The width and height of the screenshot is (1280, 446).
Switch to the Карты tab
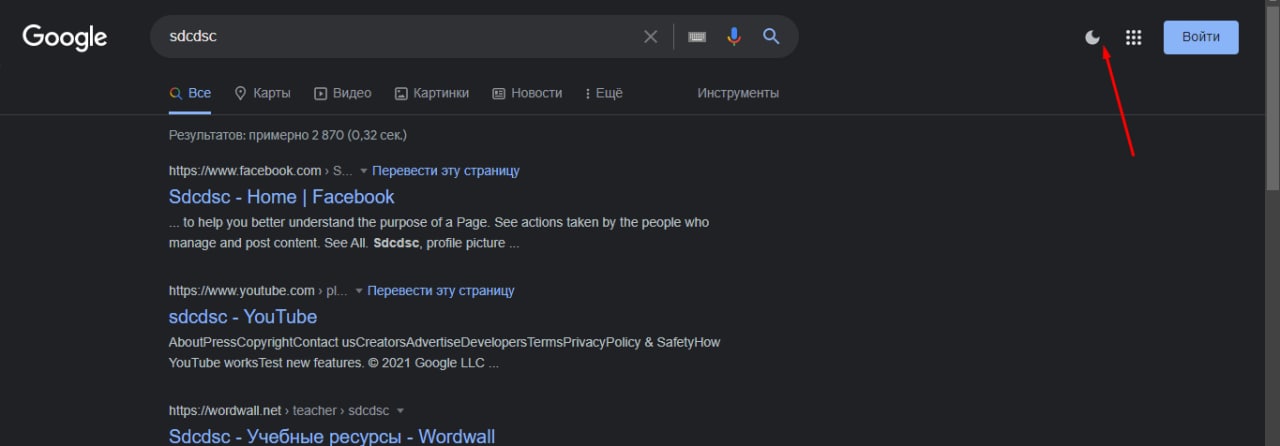pyautogui.click(x=262, y=93)
